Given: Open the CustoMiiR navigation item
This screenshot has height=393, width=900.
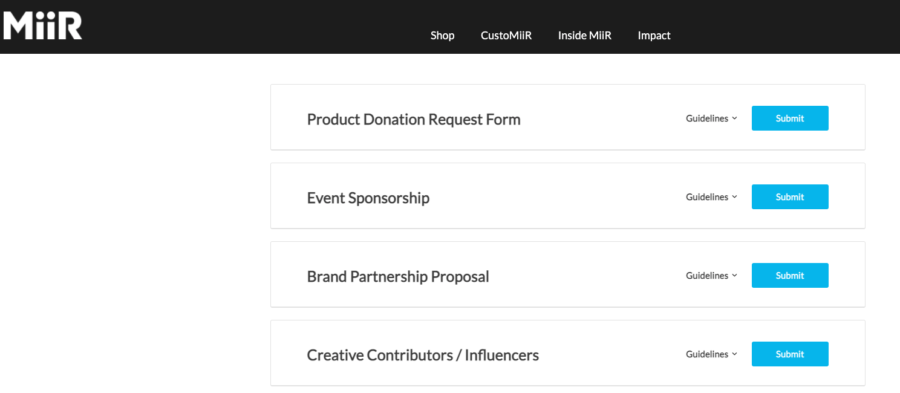Looking at the screenshot, I should point(506,36).
